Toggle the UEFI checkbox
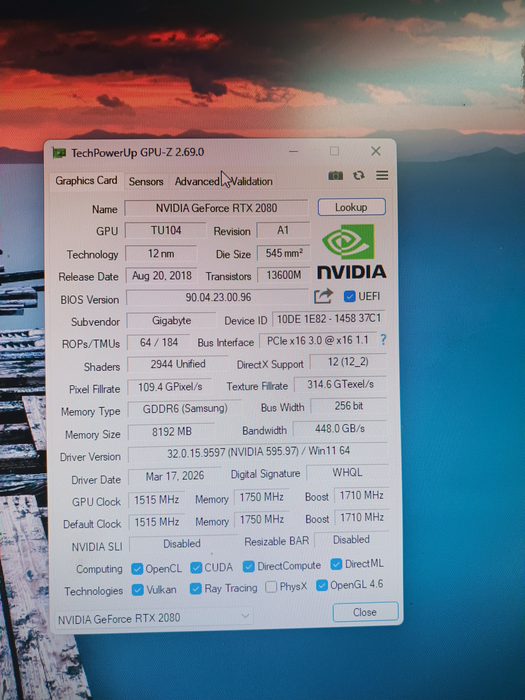This screenshot has width=525, height=700. click(x=349, y=296)
